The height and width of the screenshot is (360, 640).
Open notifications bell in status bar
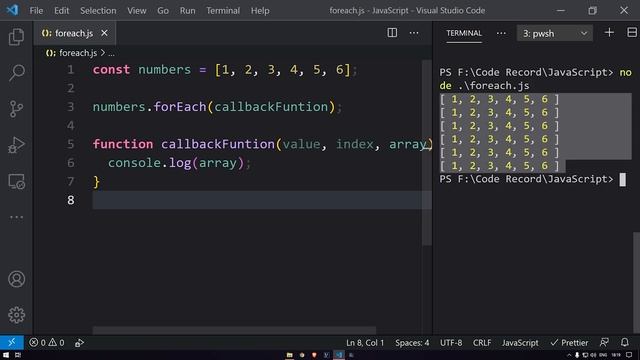tap(624, 342)
